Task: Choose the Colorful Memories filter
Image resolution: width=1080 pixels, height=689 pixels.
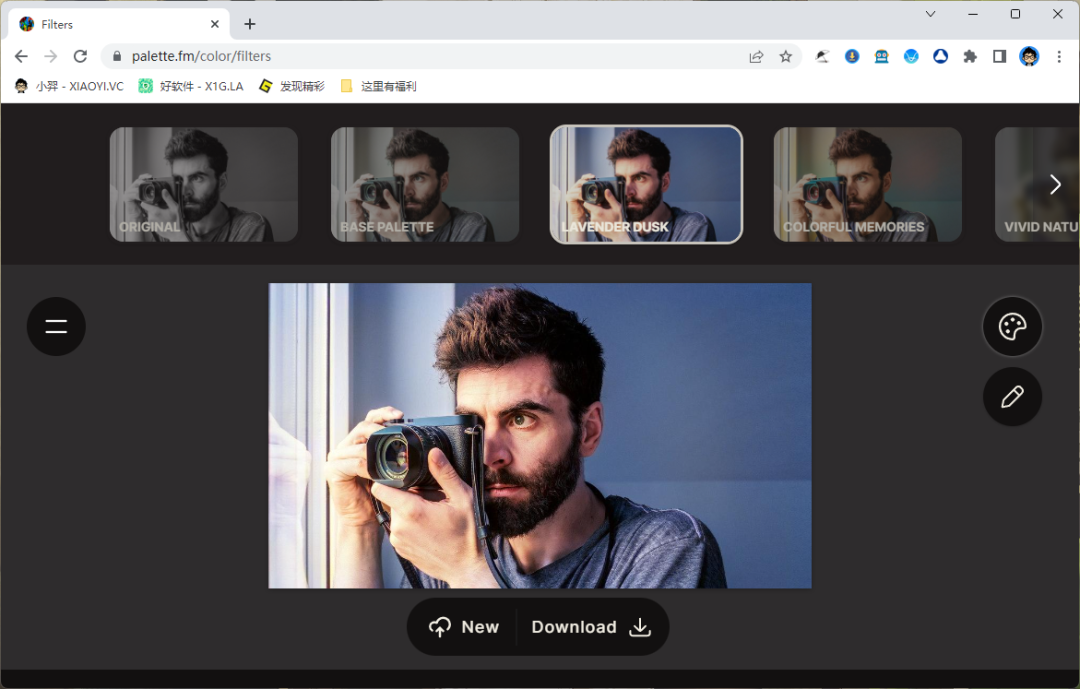Action: tap(867, 185)
